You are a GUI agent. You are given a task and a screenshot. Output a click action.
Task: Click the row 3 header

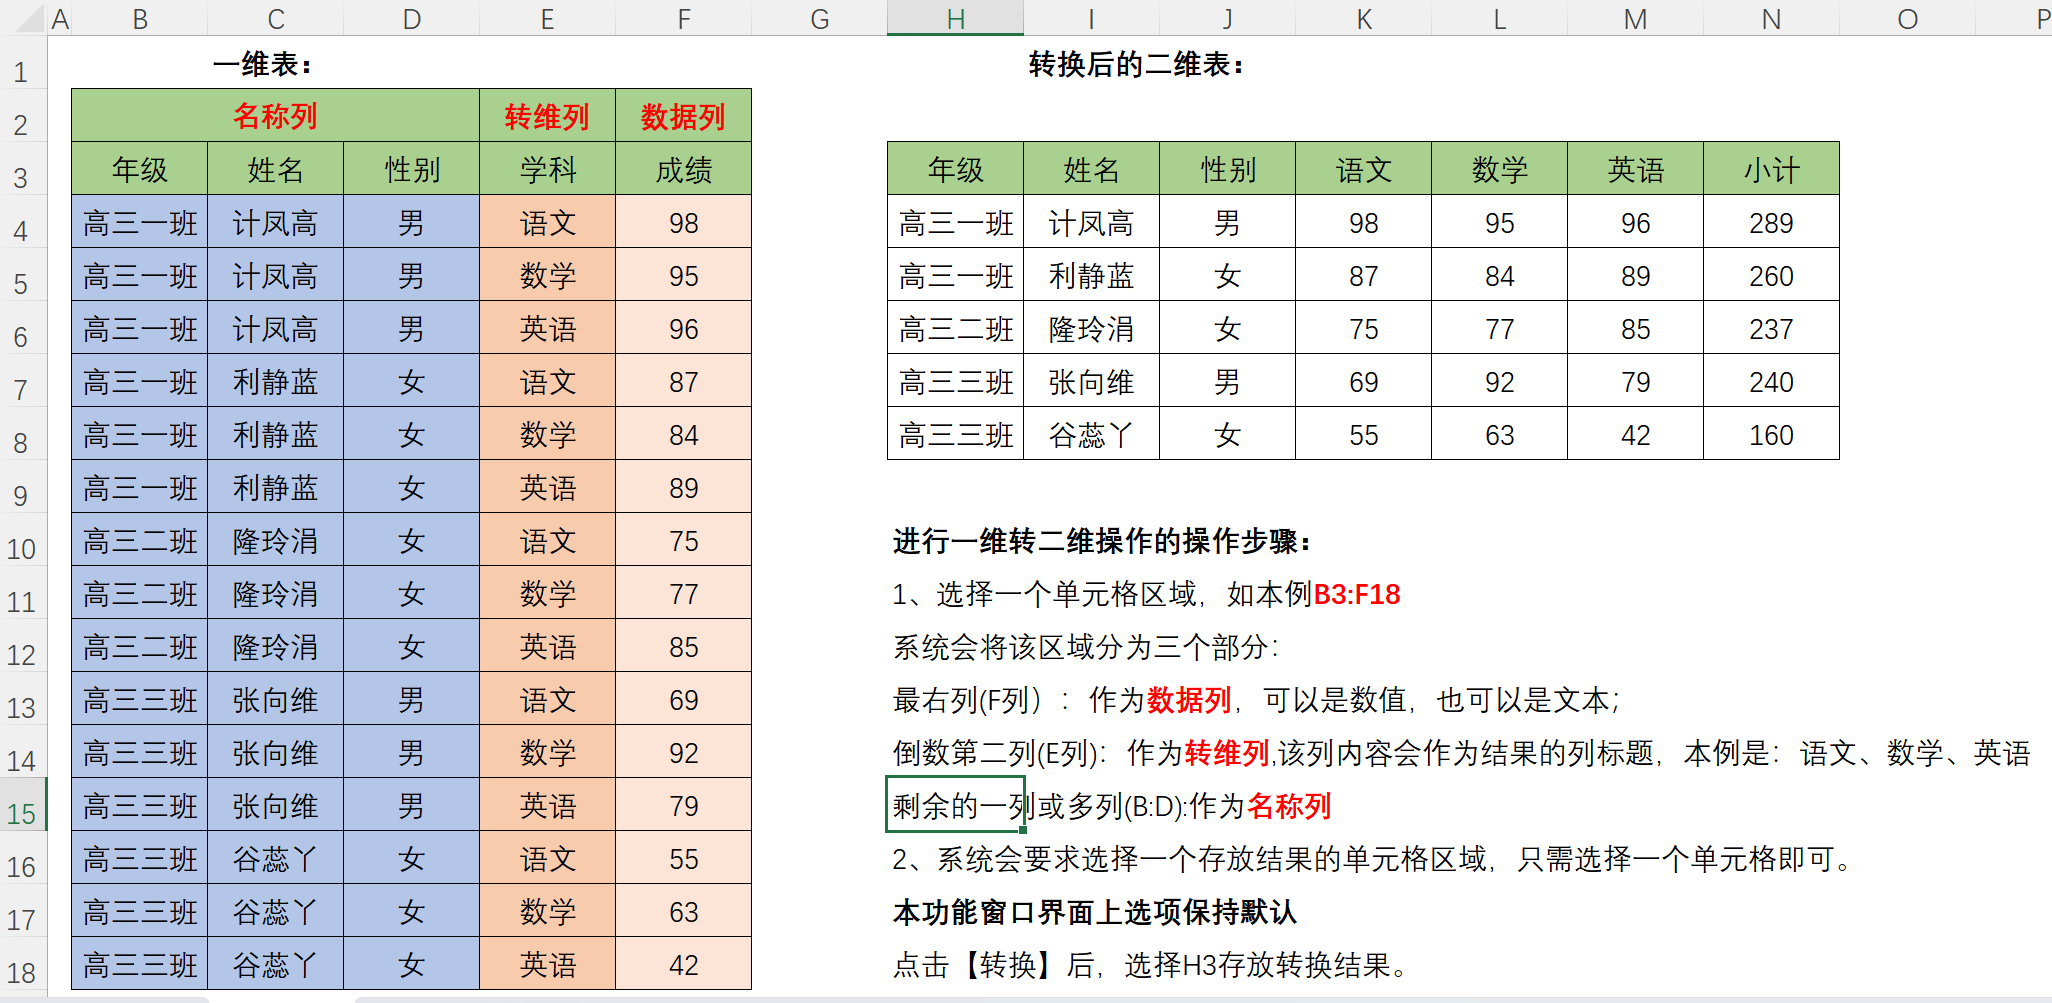click(x=22, y=178)
